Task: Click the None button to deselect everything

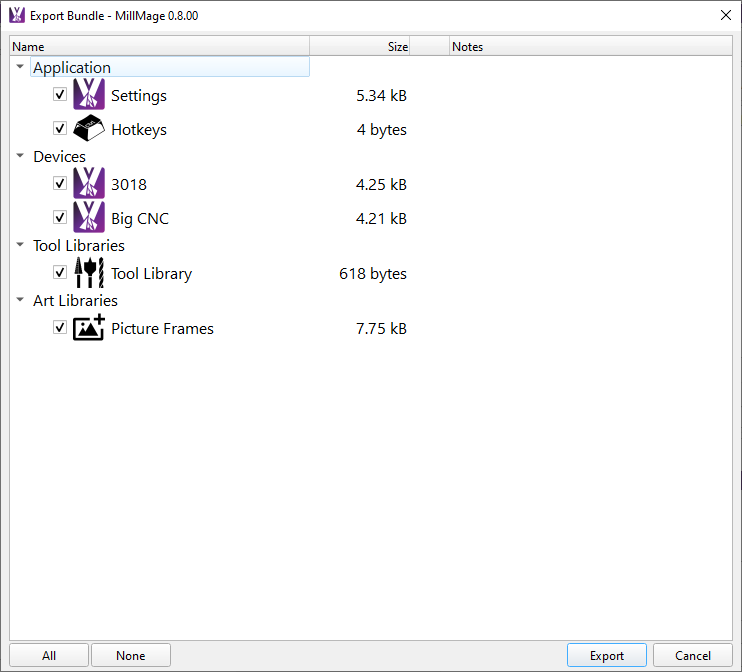Action: tap(130, 656)
